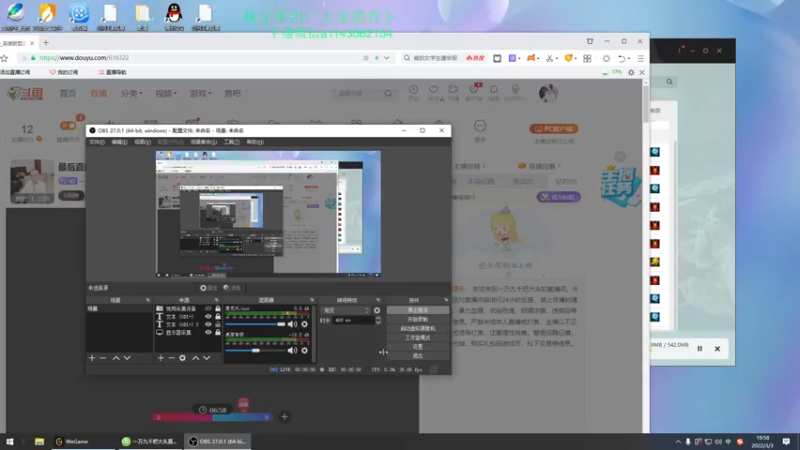Move the scene down in OBS Scenes panel
Image resolution: width=800 pixels, height=450 pixels.
point(127,358)
